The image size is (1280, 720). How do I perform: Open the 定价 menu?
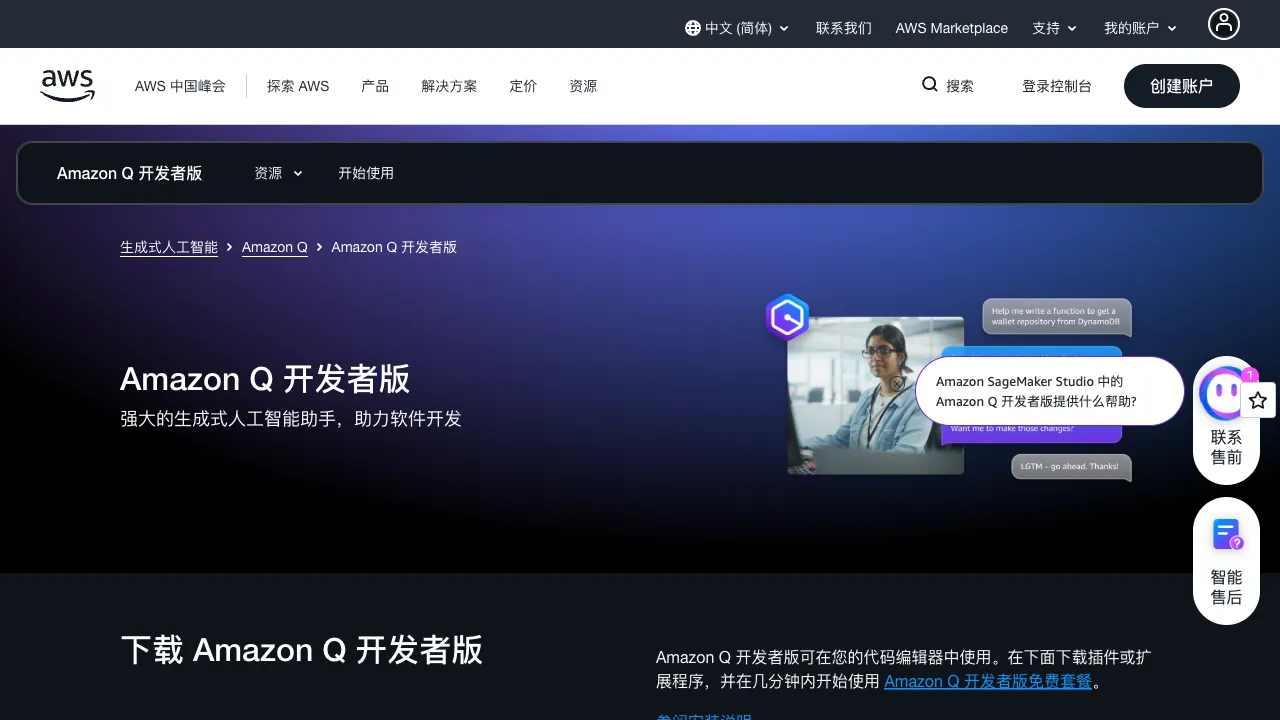pyautogui.click(x=523, y=86)
